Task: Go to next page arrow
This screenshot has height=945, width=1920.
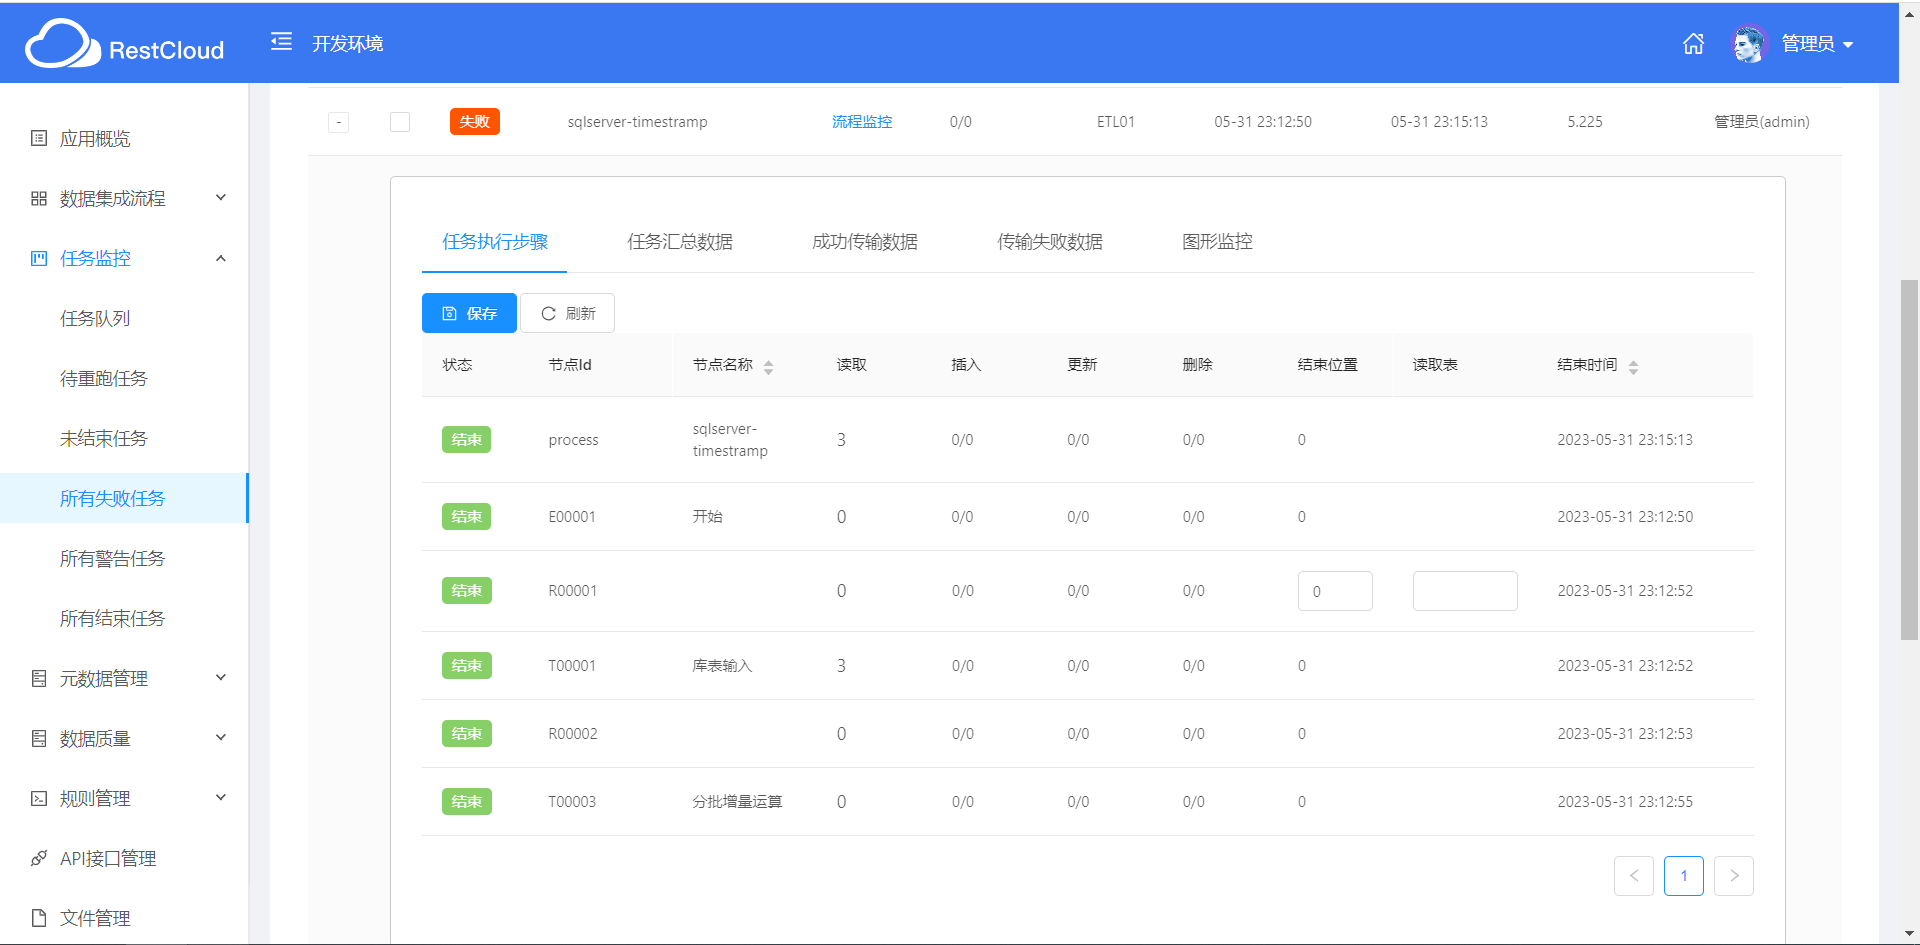Action: 1734,876
